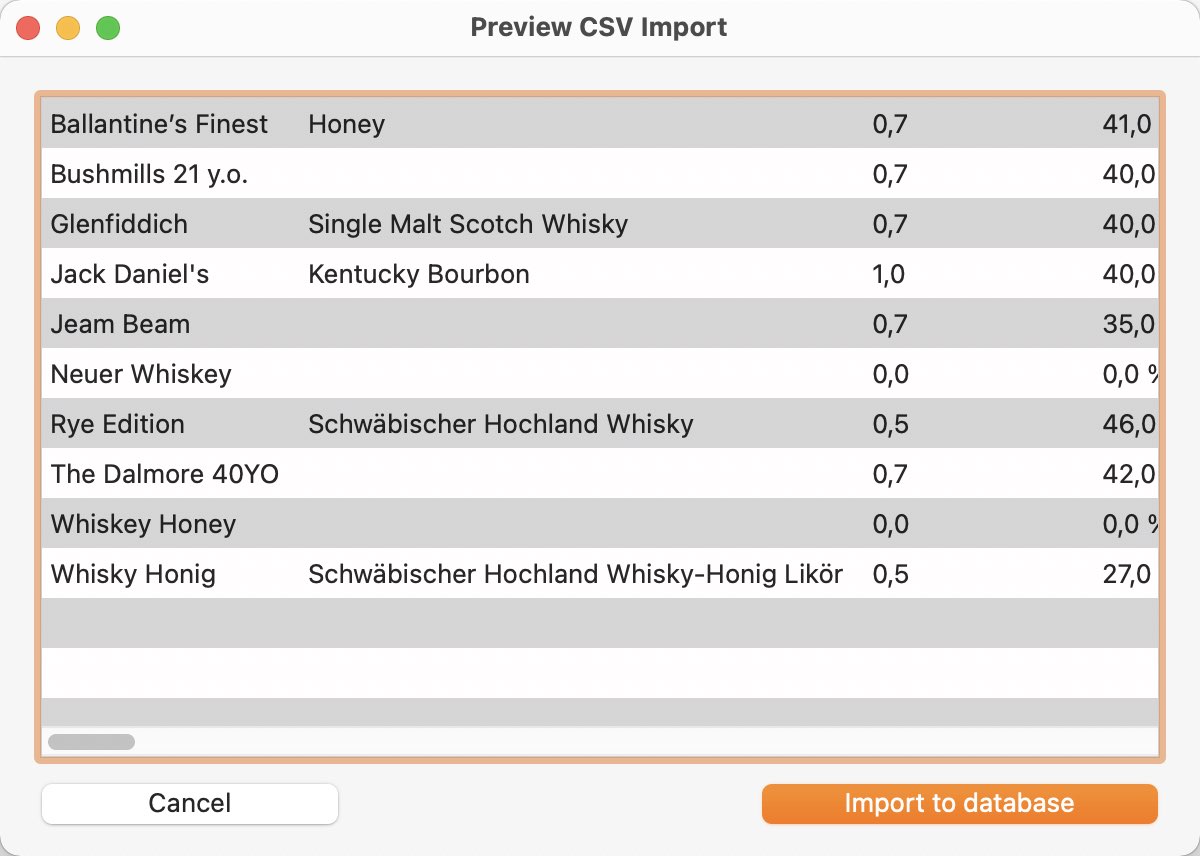Click the horizontal scrollbar thumb
This screenshot has height=856, width=1200.
[x=91, y=742]
